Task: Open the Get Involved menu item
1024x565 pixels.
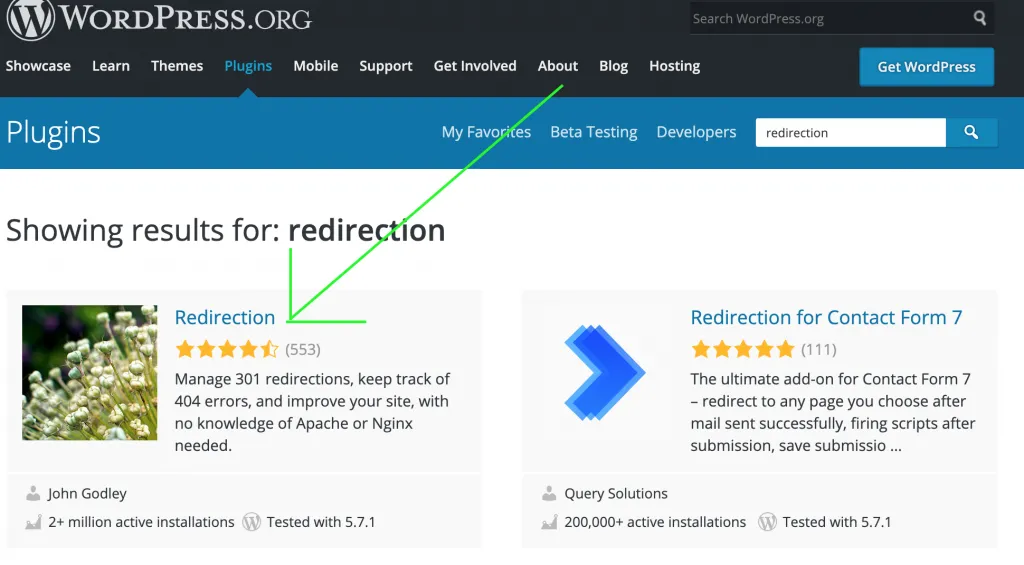Action: pyautogui.click(x=475, y=66)
